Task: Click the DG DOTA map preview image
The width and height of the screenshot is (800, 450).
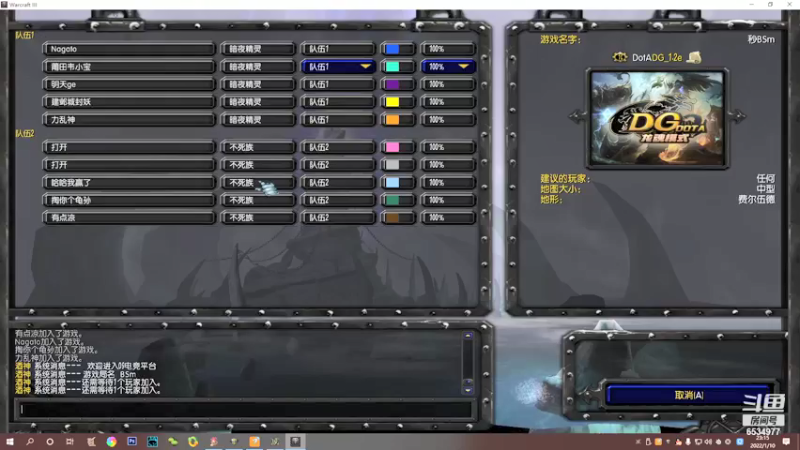Action: click(x=657, y=118)
